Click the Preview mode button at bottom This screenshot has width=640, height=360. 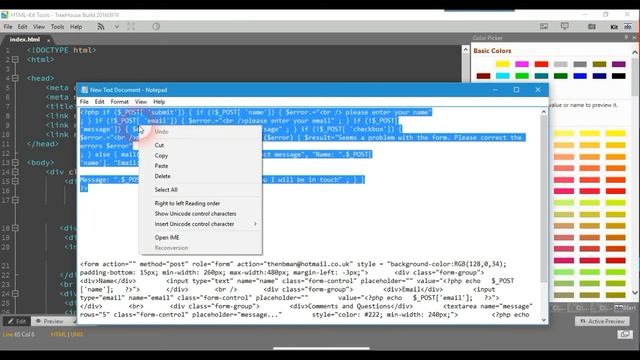pyautogui.click(x=49, y=321)
